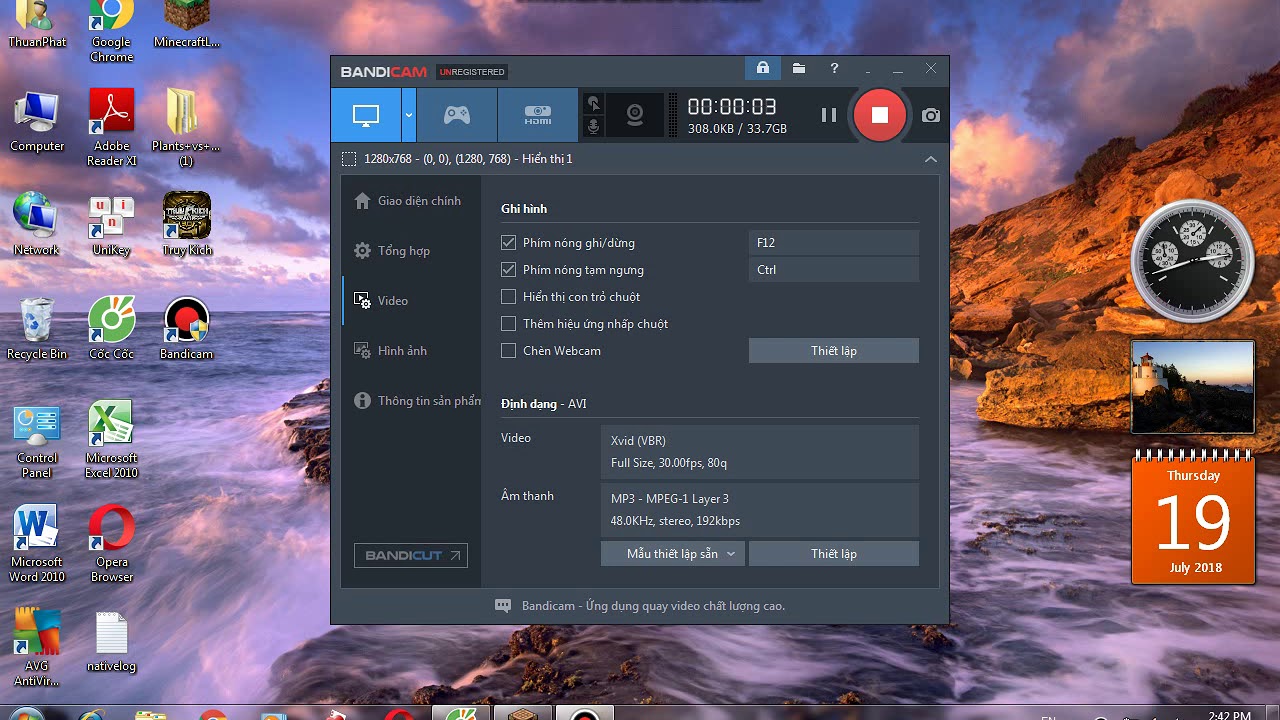
Task: Open the AVG AntiVirus desktop shortcut
Action: (37, 647)
